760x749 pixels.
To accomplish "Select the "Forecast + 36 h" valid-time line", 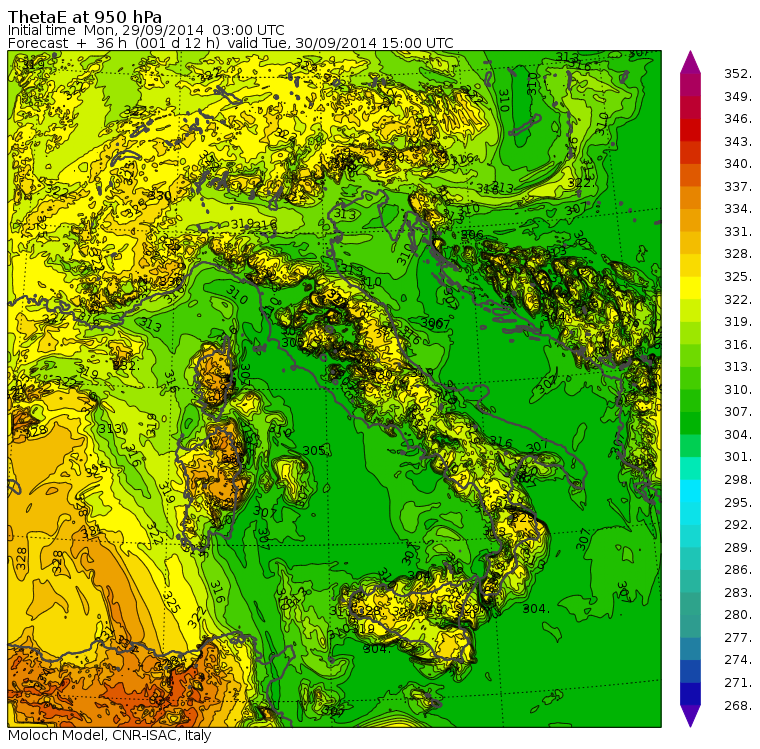I will coord(230,43).
